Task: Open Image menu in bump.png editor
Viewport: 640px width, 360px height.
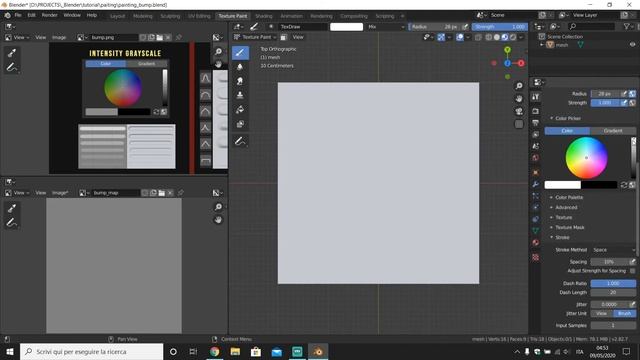Action: pyautogui.click(x=59, y=37)
